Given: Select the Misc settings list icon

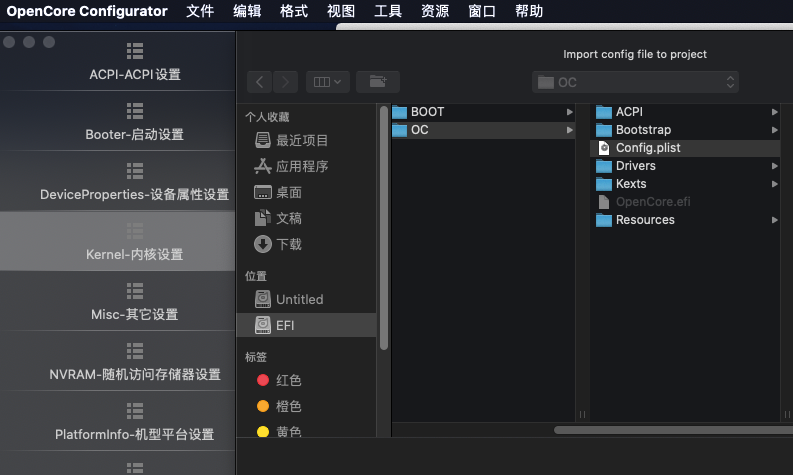Looking at the screenshot, I should click(134, 290).
